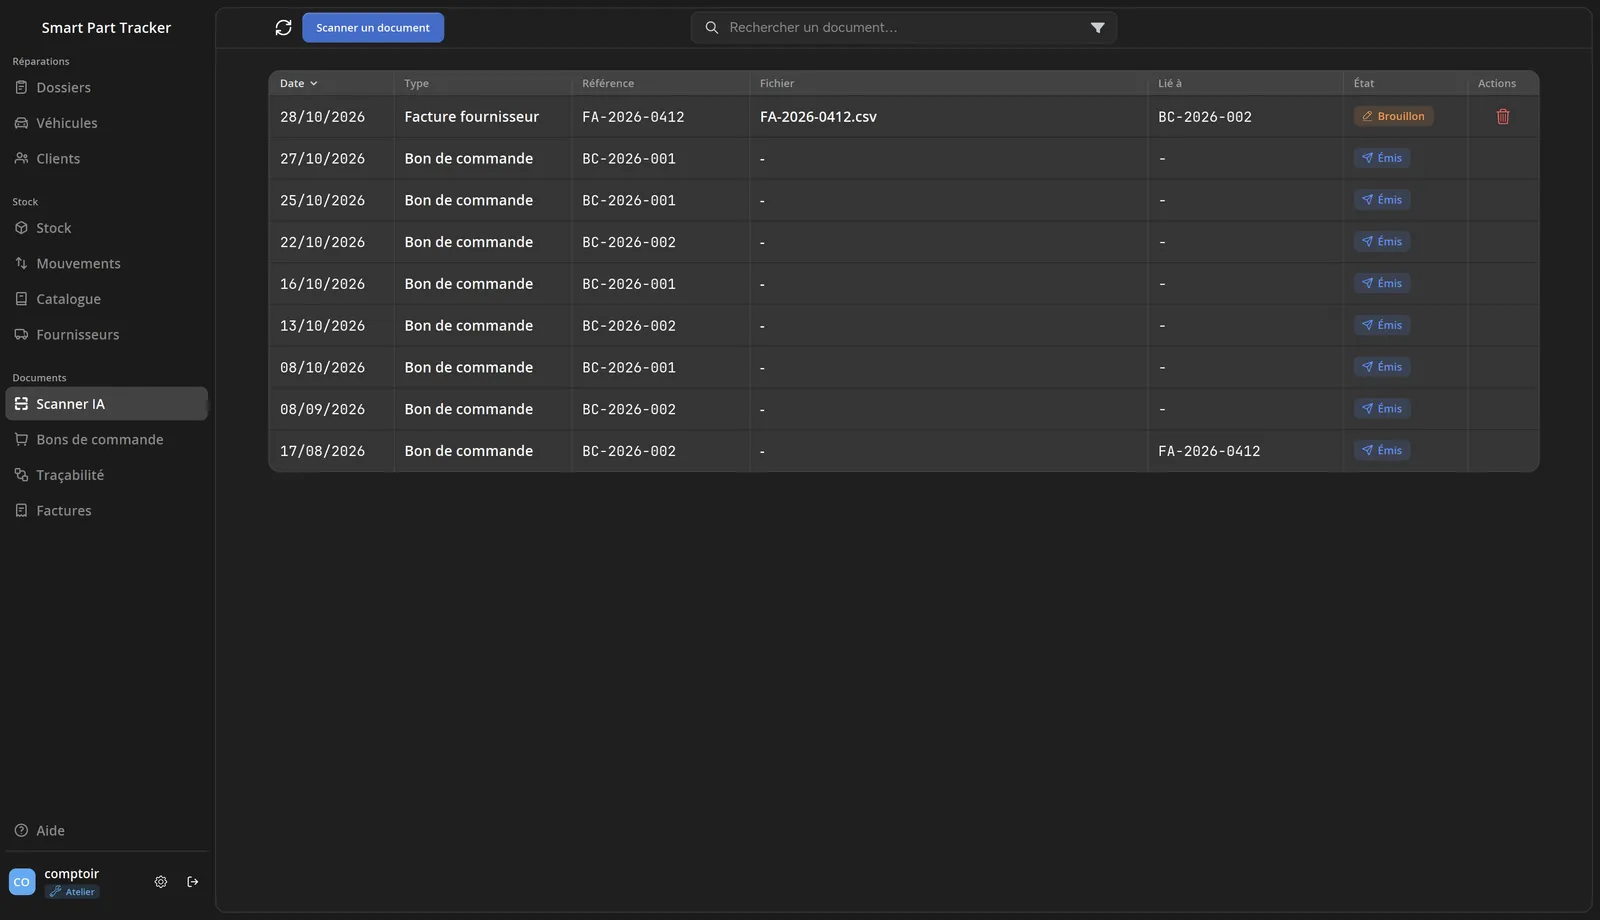The height and width of the screenshot is (920, 1600).
Task: Navigate to Stock
Action: coord(107,228)
